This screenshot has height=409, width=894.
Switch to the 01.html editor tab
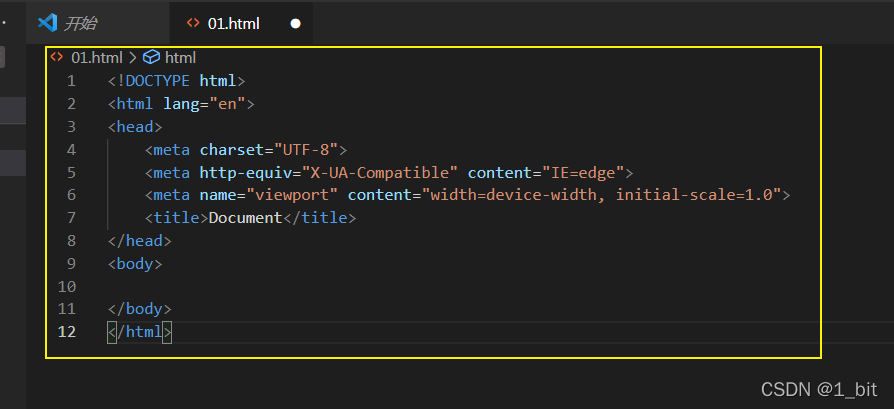[241, 23]
